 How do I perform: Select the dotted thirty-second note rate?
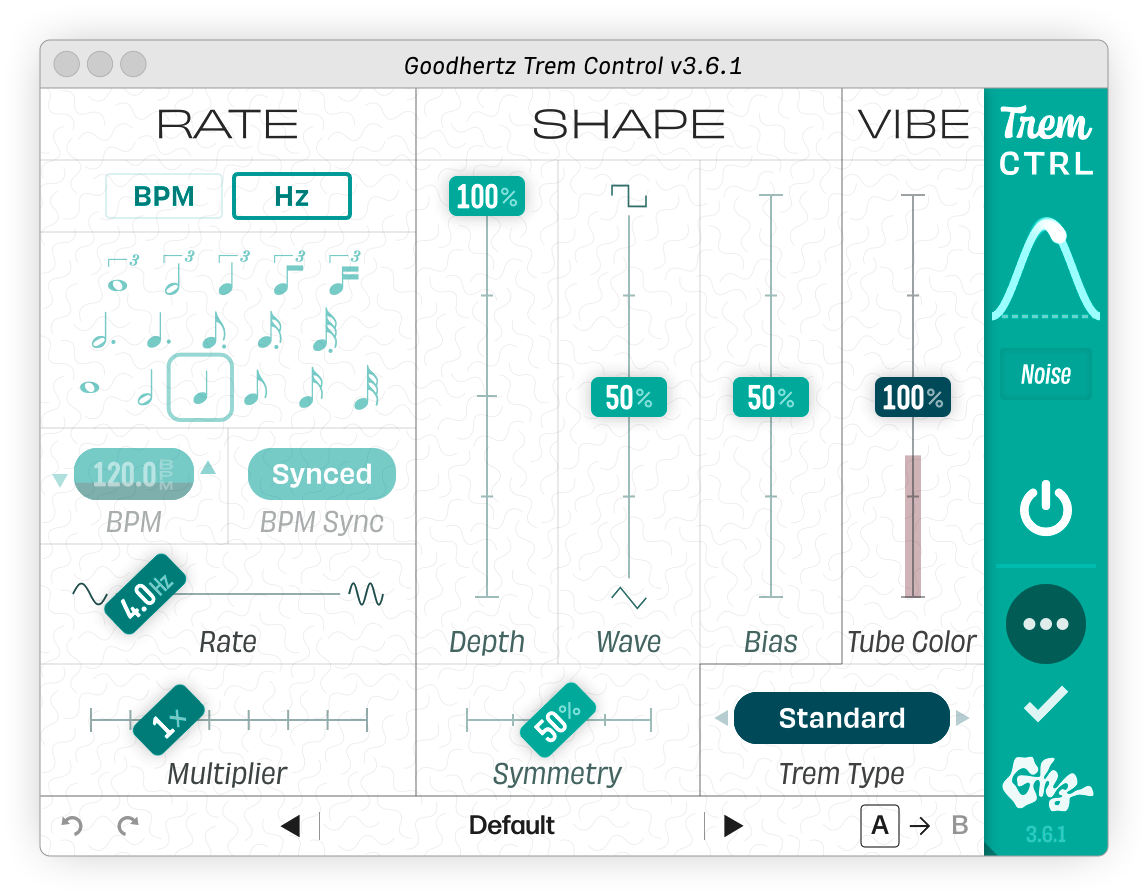coord(325,331)
